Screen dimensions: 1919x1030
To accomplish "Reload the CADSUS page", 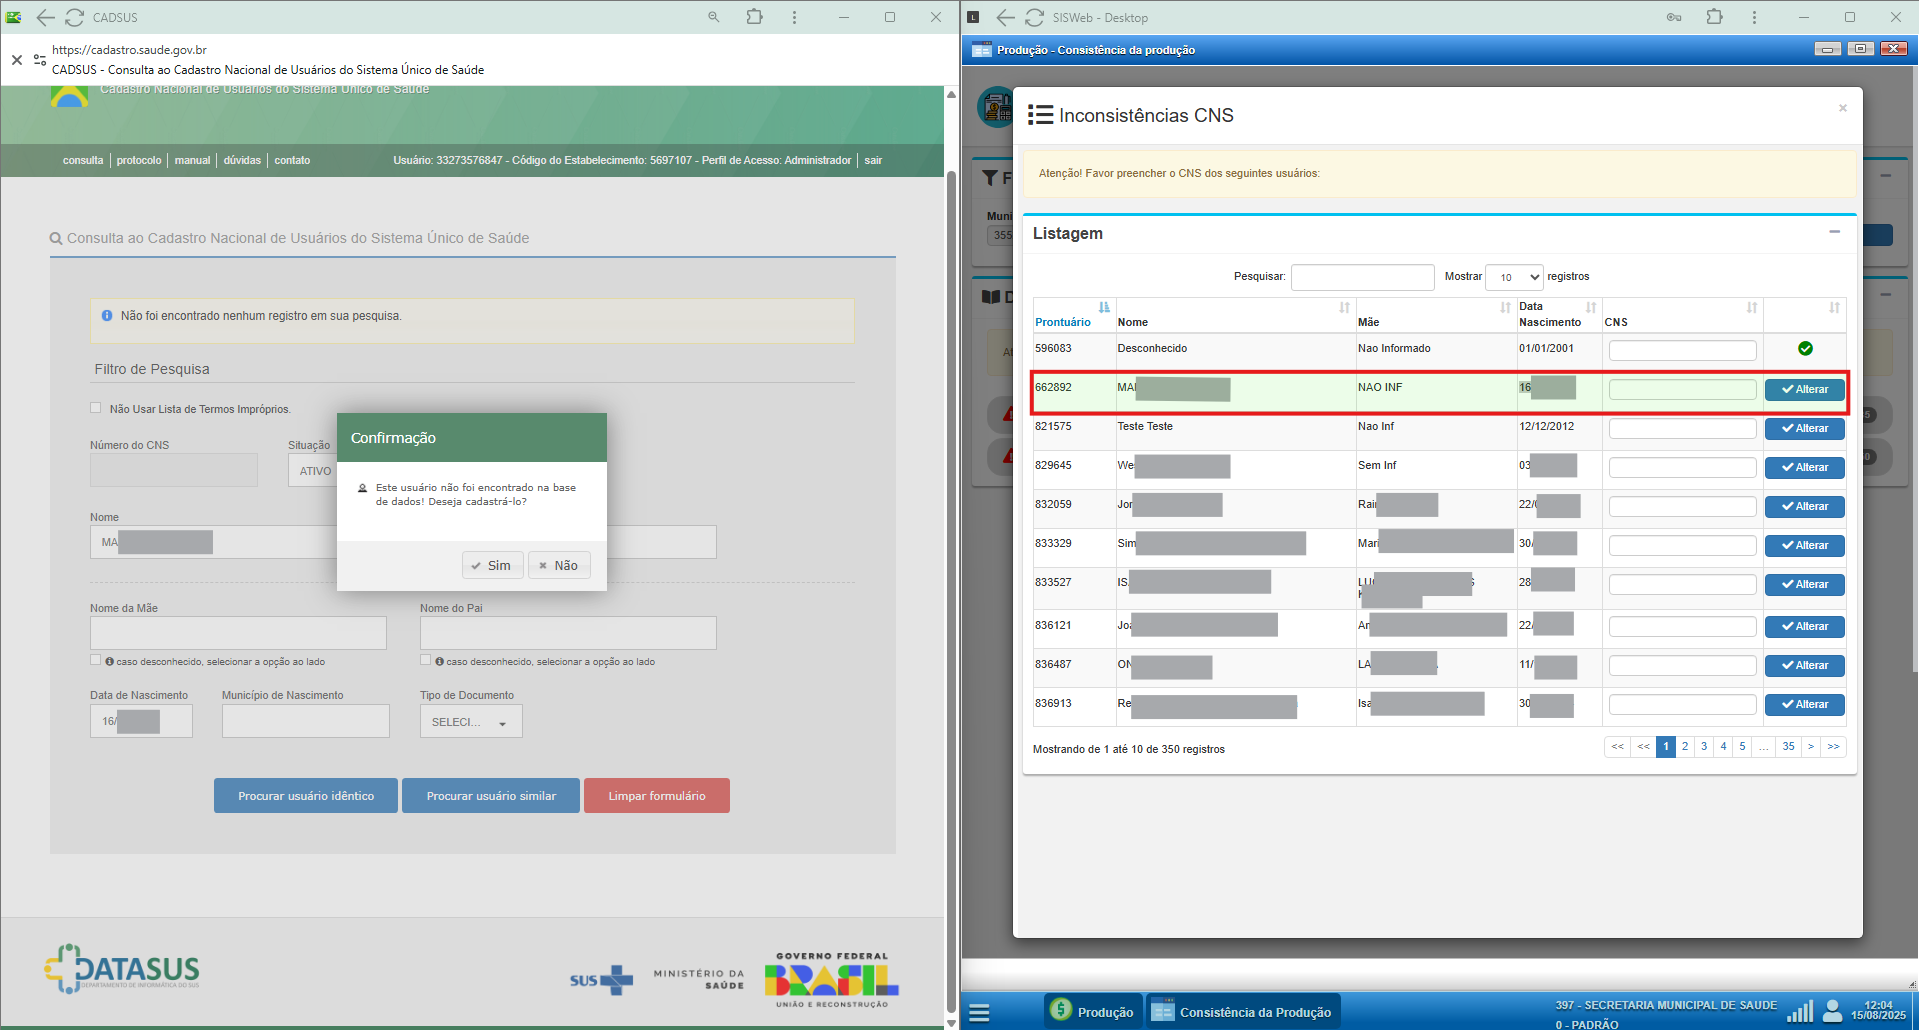I will [x=75, y=17].
